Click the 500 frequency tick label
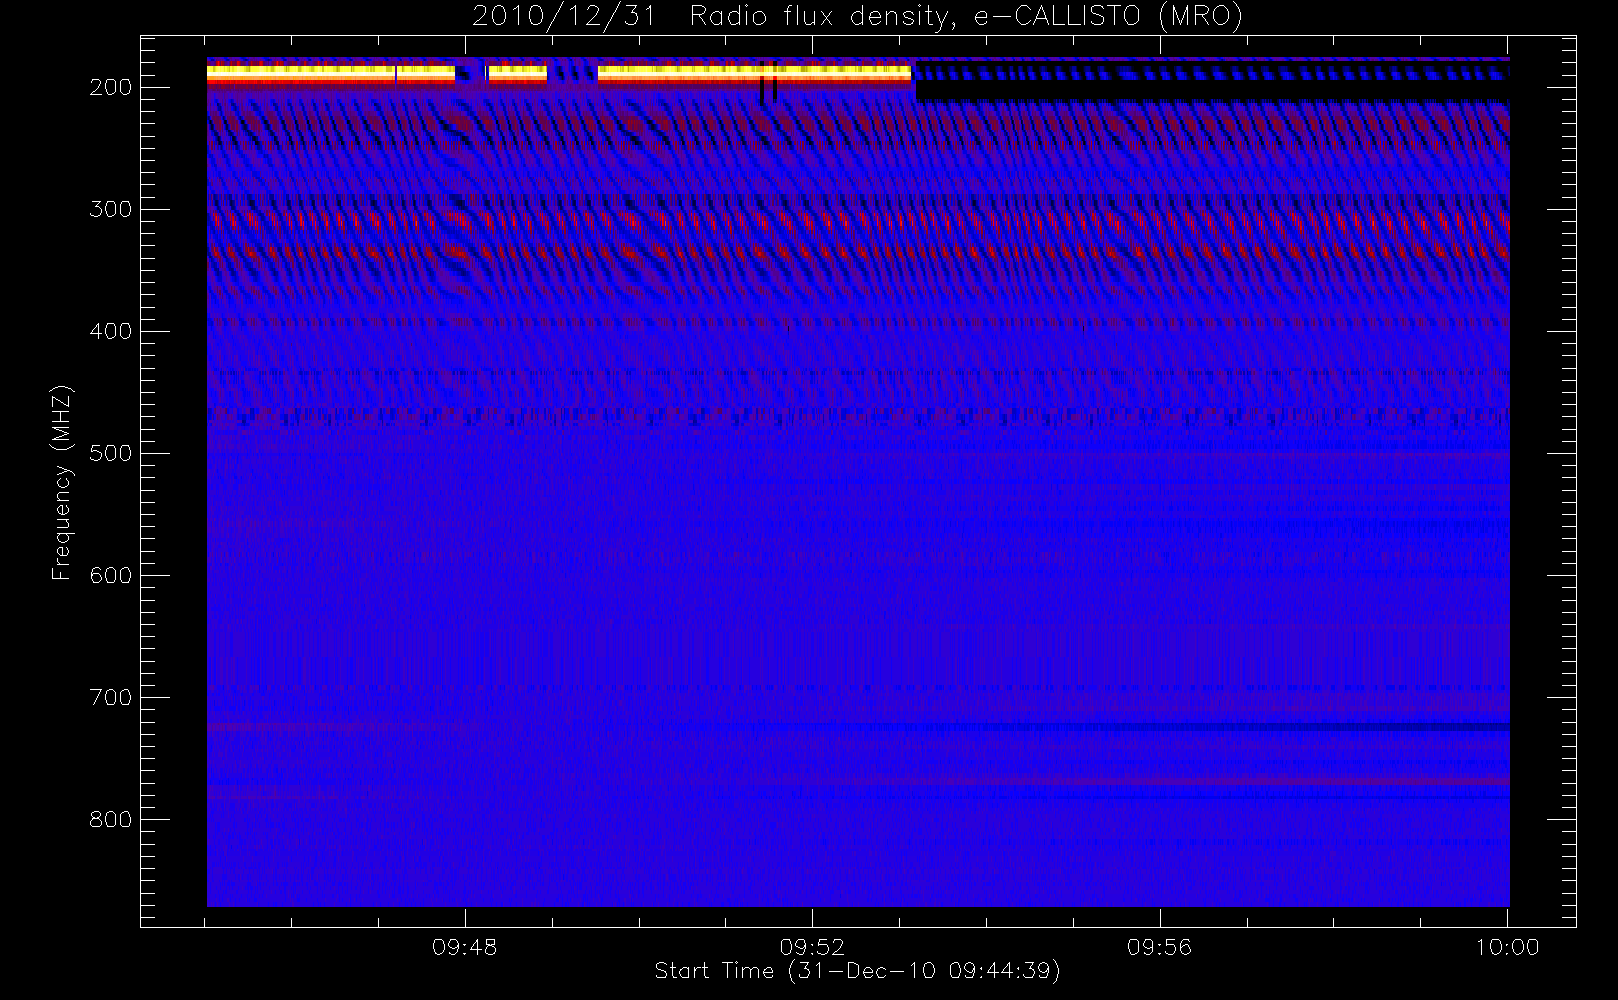The height and width of the screenshot is (1000, 1618). click(111, 453)
